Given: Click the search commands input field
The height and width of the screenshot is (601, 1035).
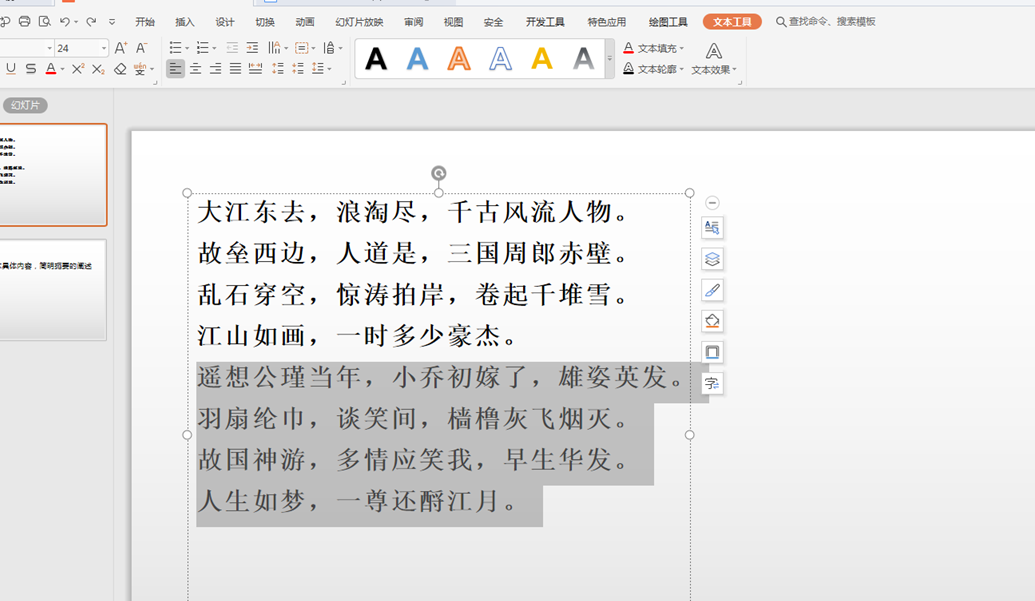Looking at the screenshot, I should click(x=832, y=22).
